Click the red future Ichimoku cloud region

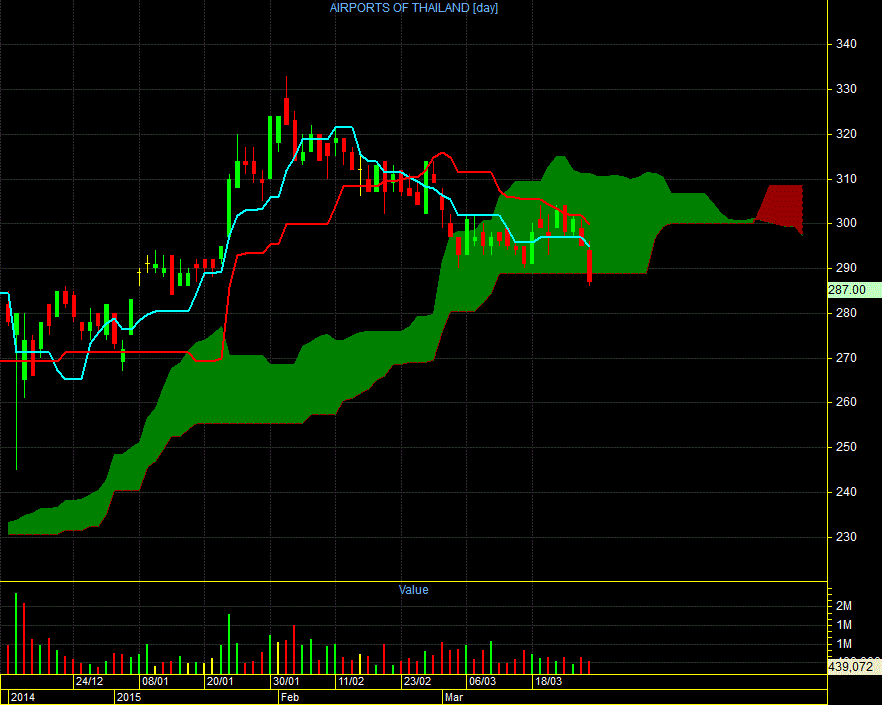pyautogui.click(x=783, y=205)
